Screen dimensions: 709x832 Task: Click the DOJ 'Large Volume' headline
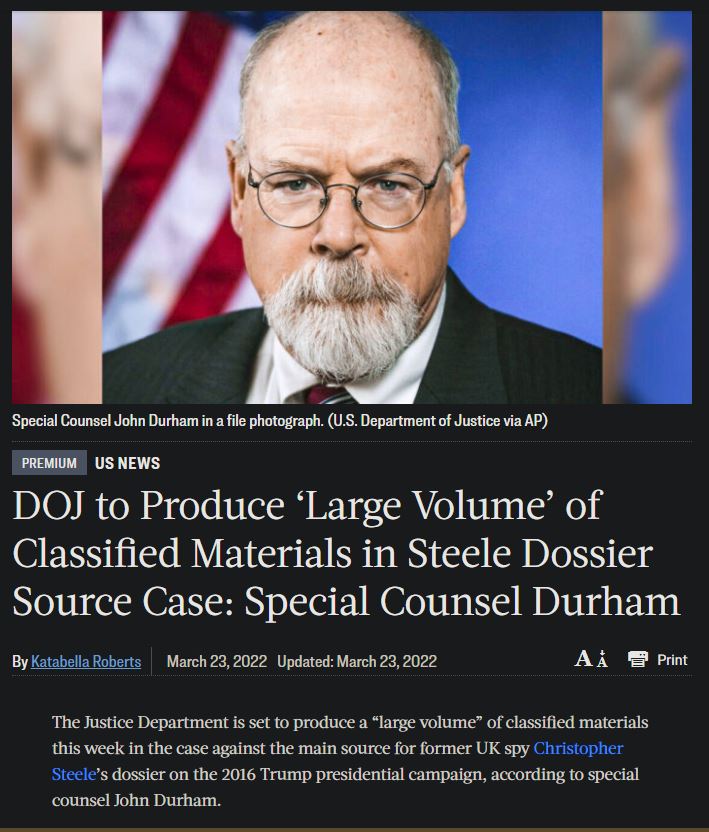point(346,553)
